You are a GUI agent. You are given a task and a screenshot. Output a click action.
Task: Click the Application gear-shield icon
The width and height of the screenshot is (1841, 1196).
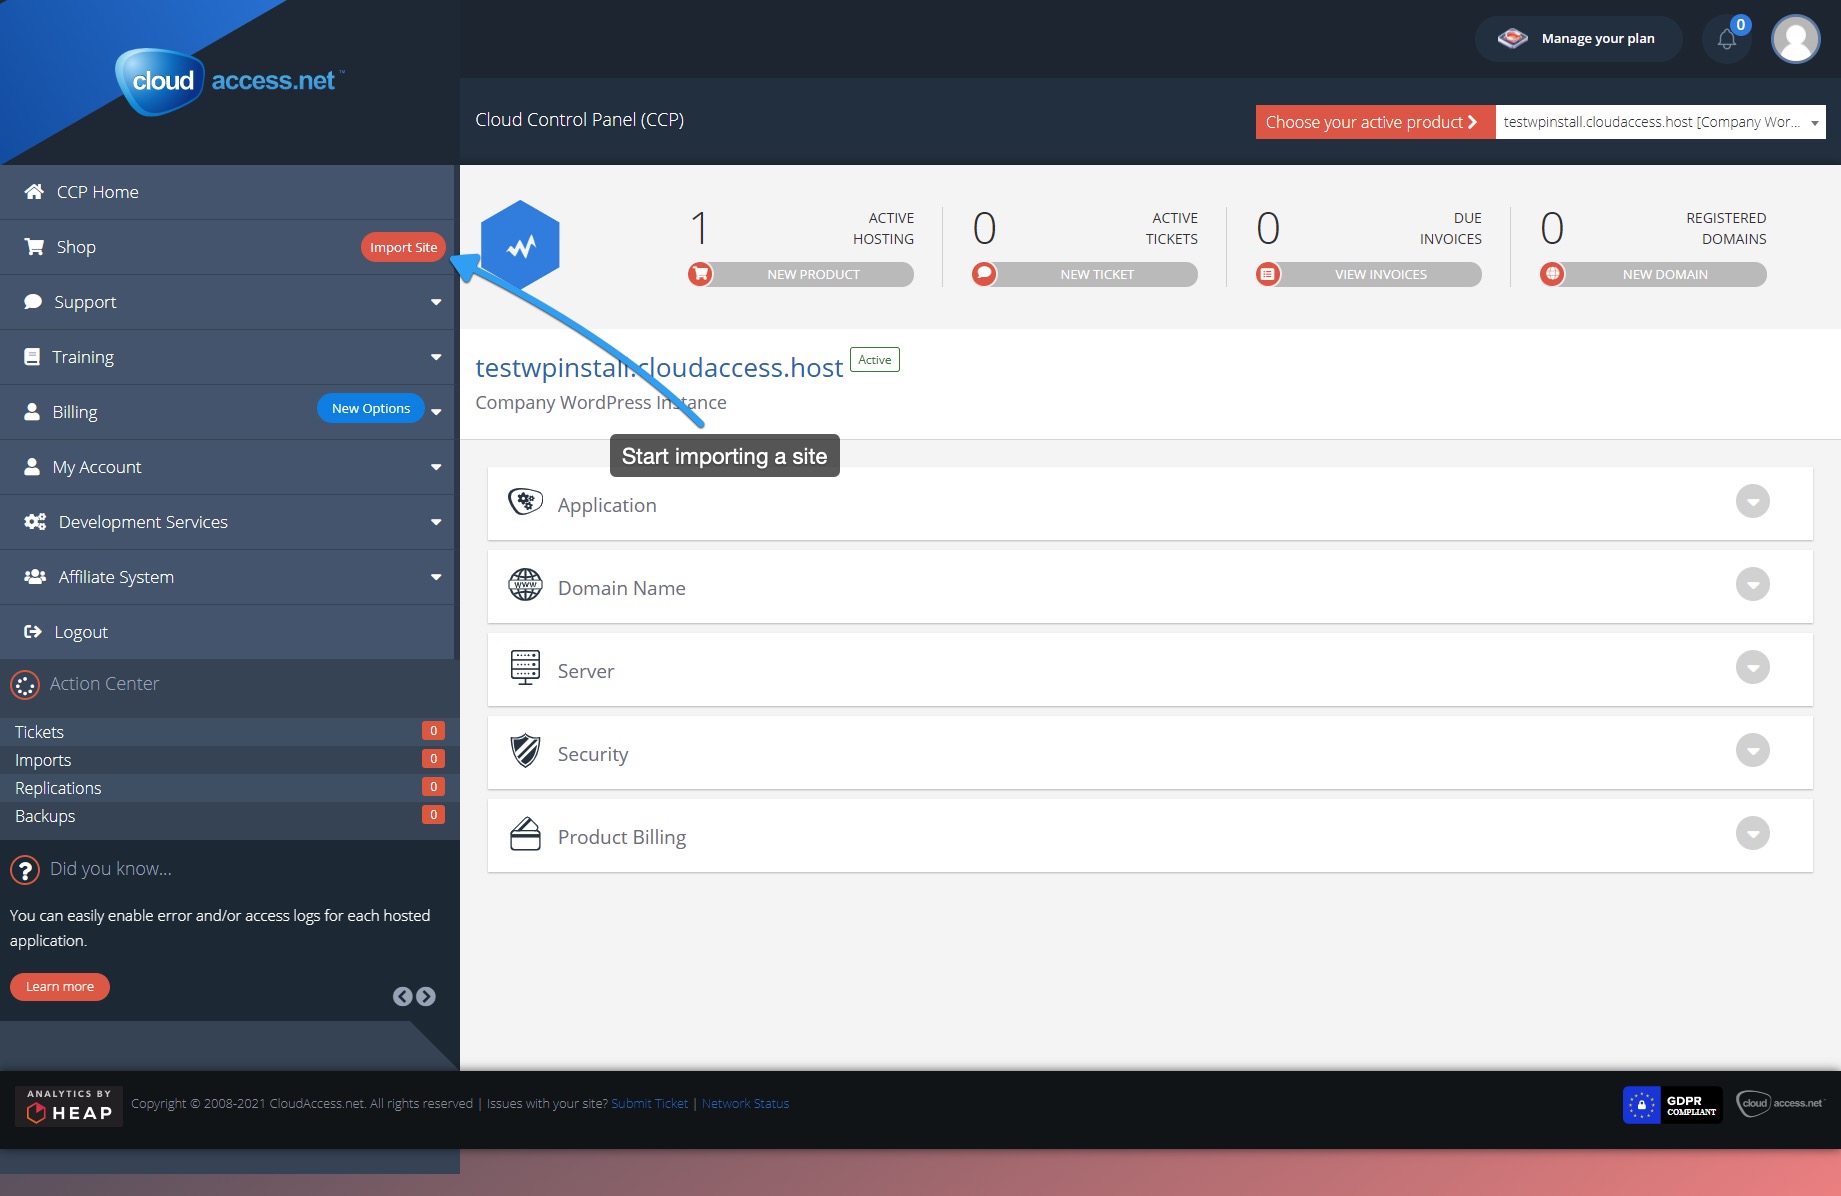[525, 502]
